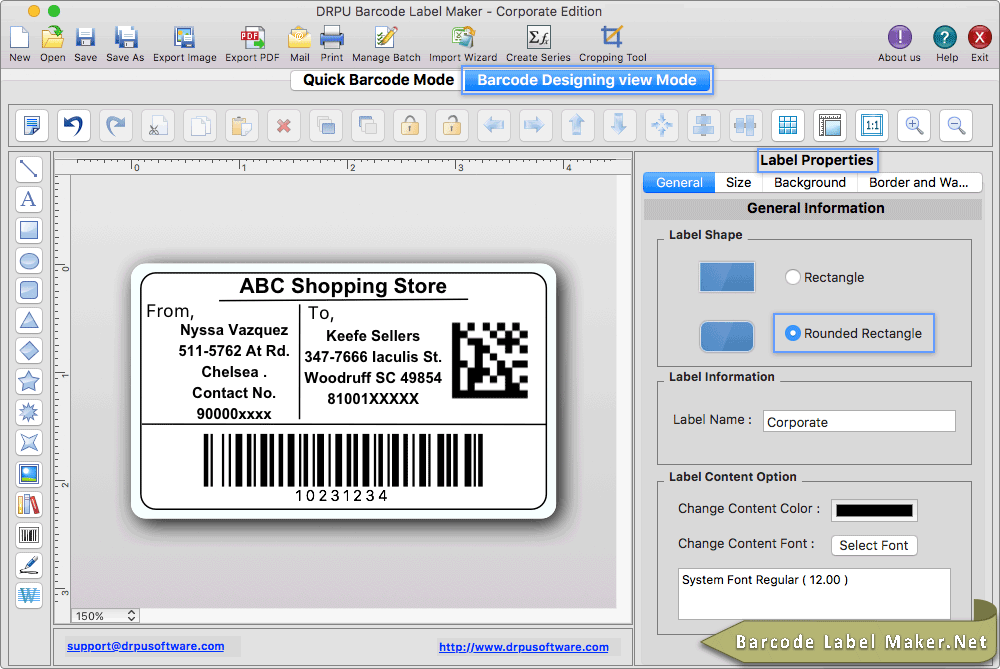Click the Print icon
Image resolution: width=1000 pixels, height=669 pixels.
click(x=332, y=38)
